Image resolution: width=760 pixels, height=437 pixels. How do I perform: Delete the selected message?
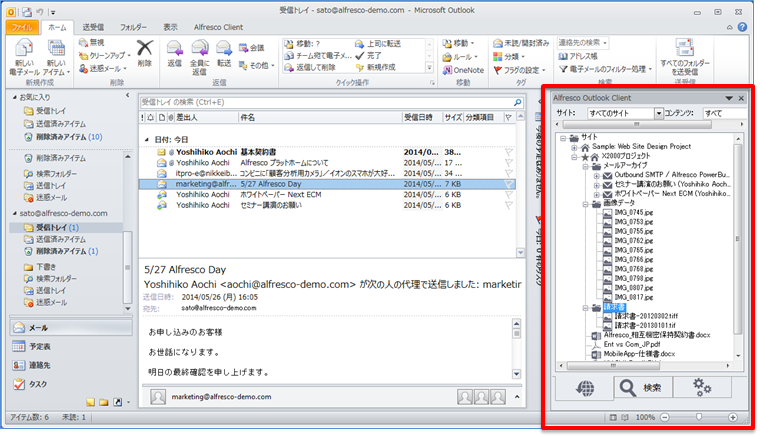tap(144, 53)
